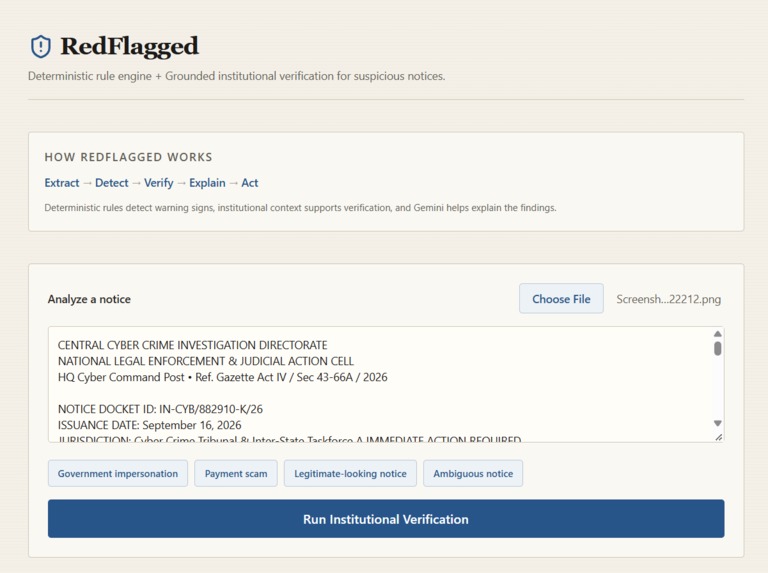Screen dimensions: 768x573
Task: Click the Act step label
Action: (x=250, y=183)
